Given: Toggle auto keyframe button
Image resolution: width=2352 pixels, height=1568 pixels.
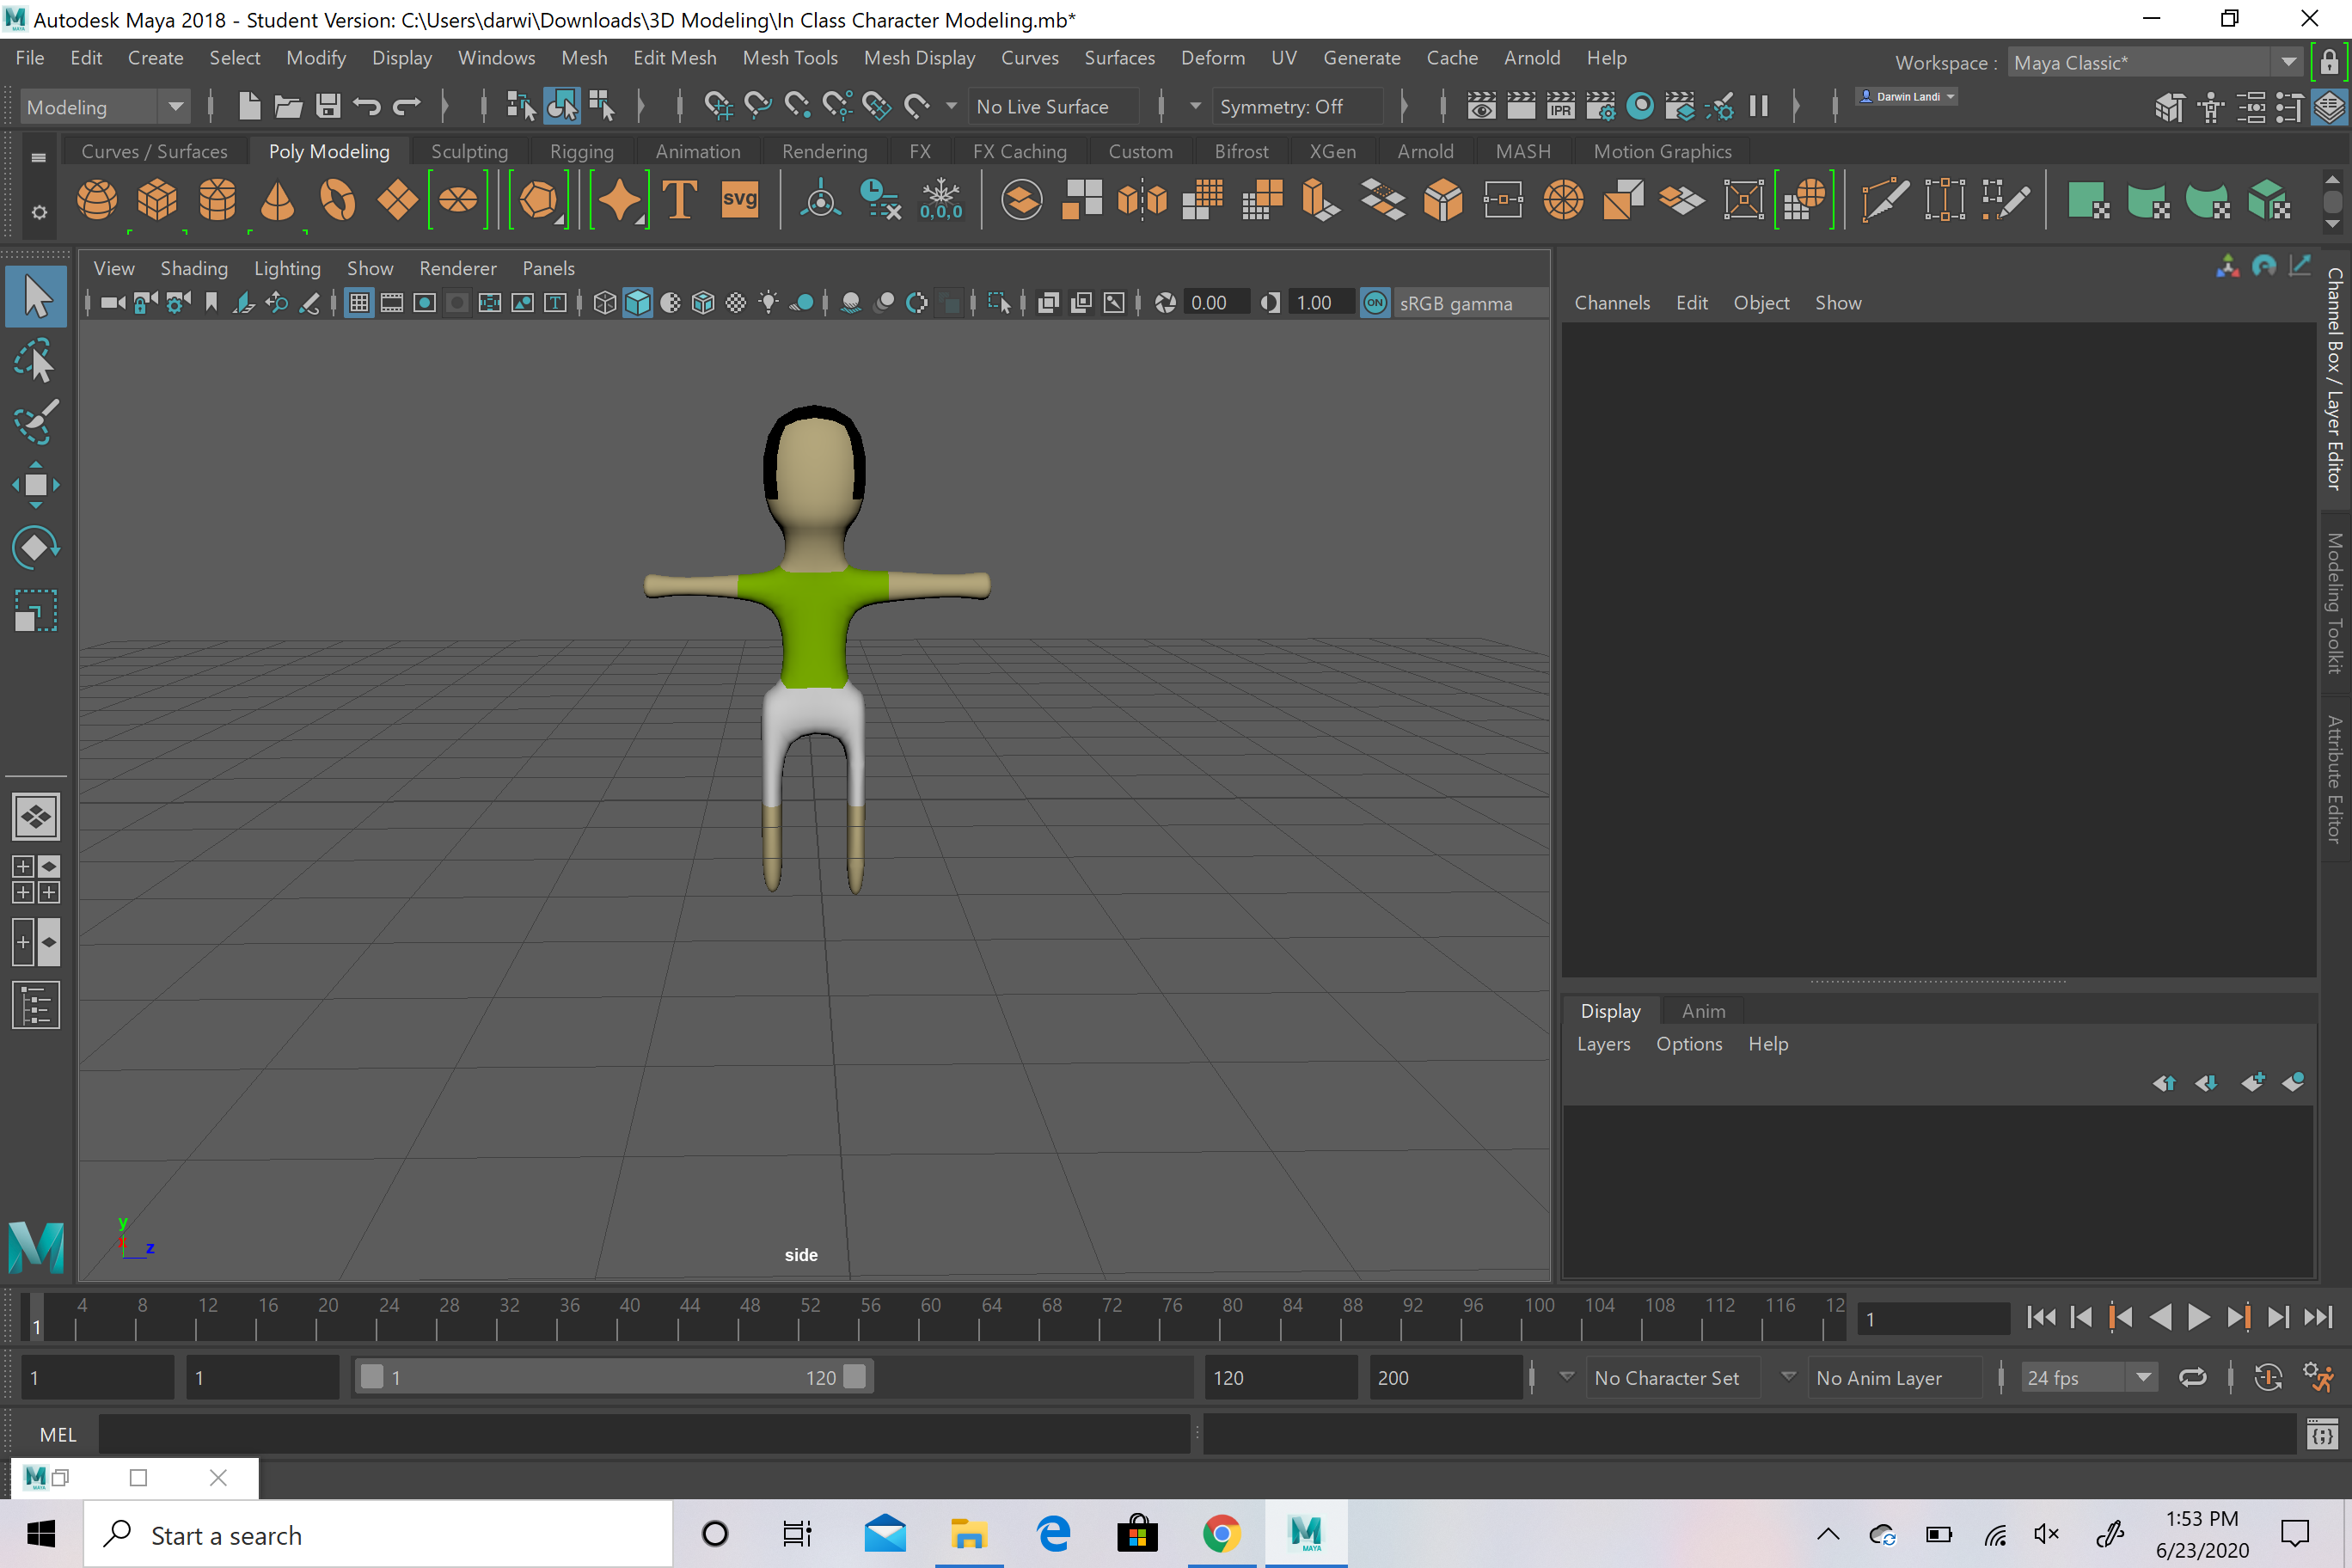Looking at the screenshot, I should coord(2268,1378).
